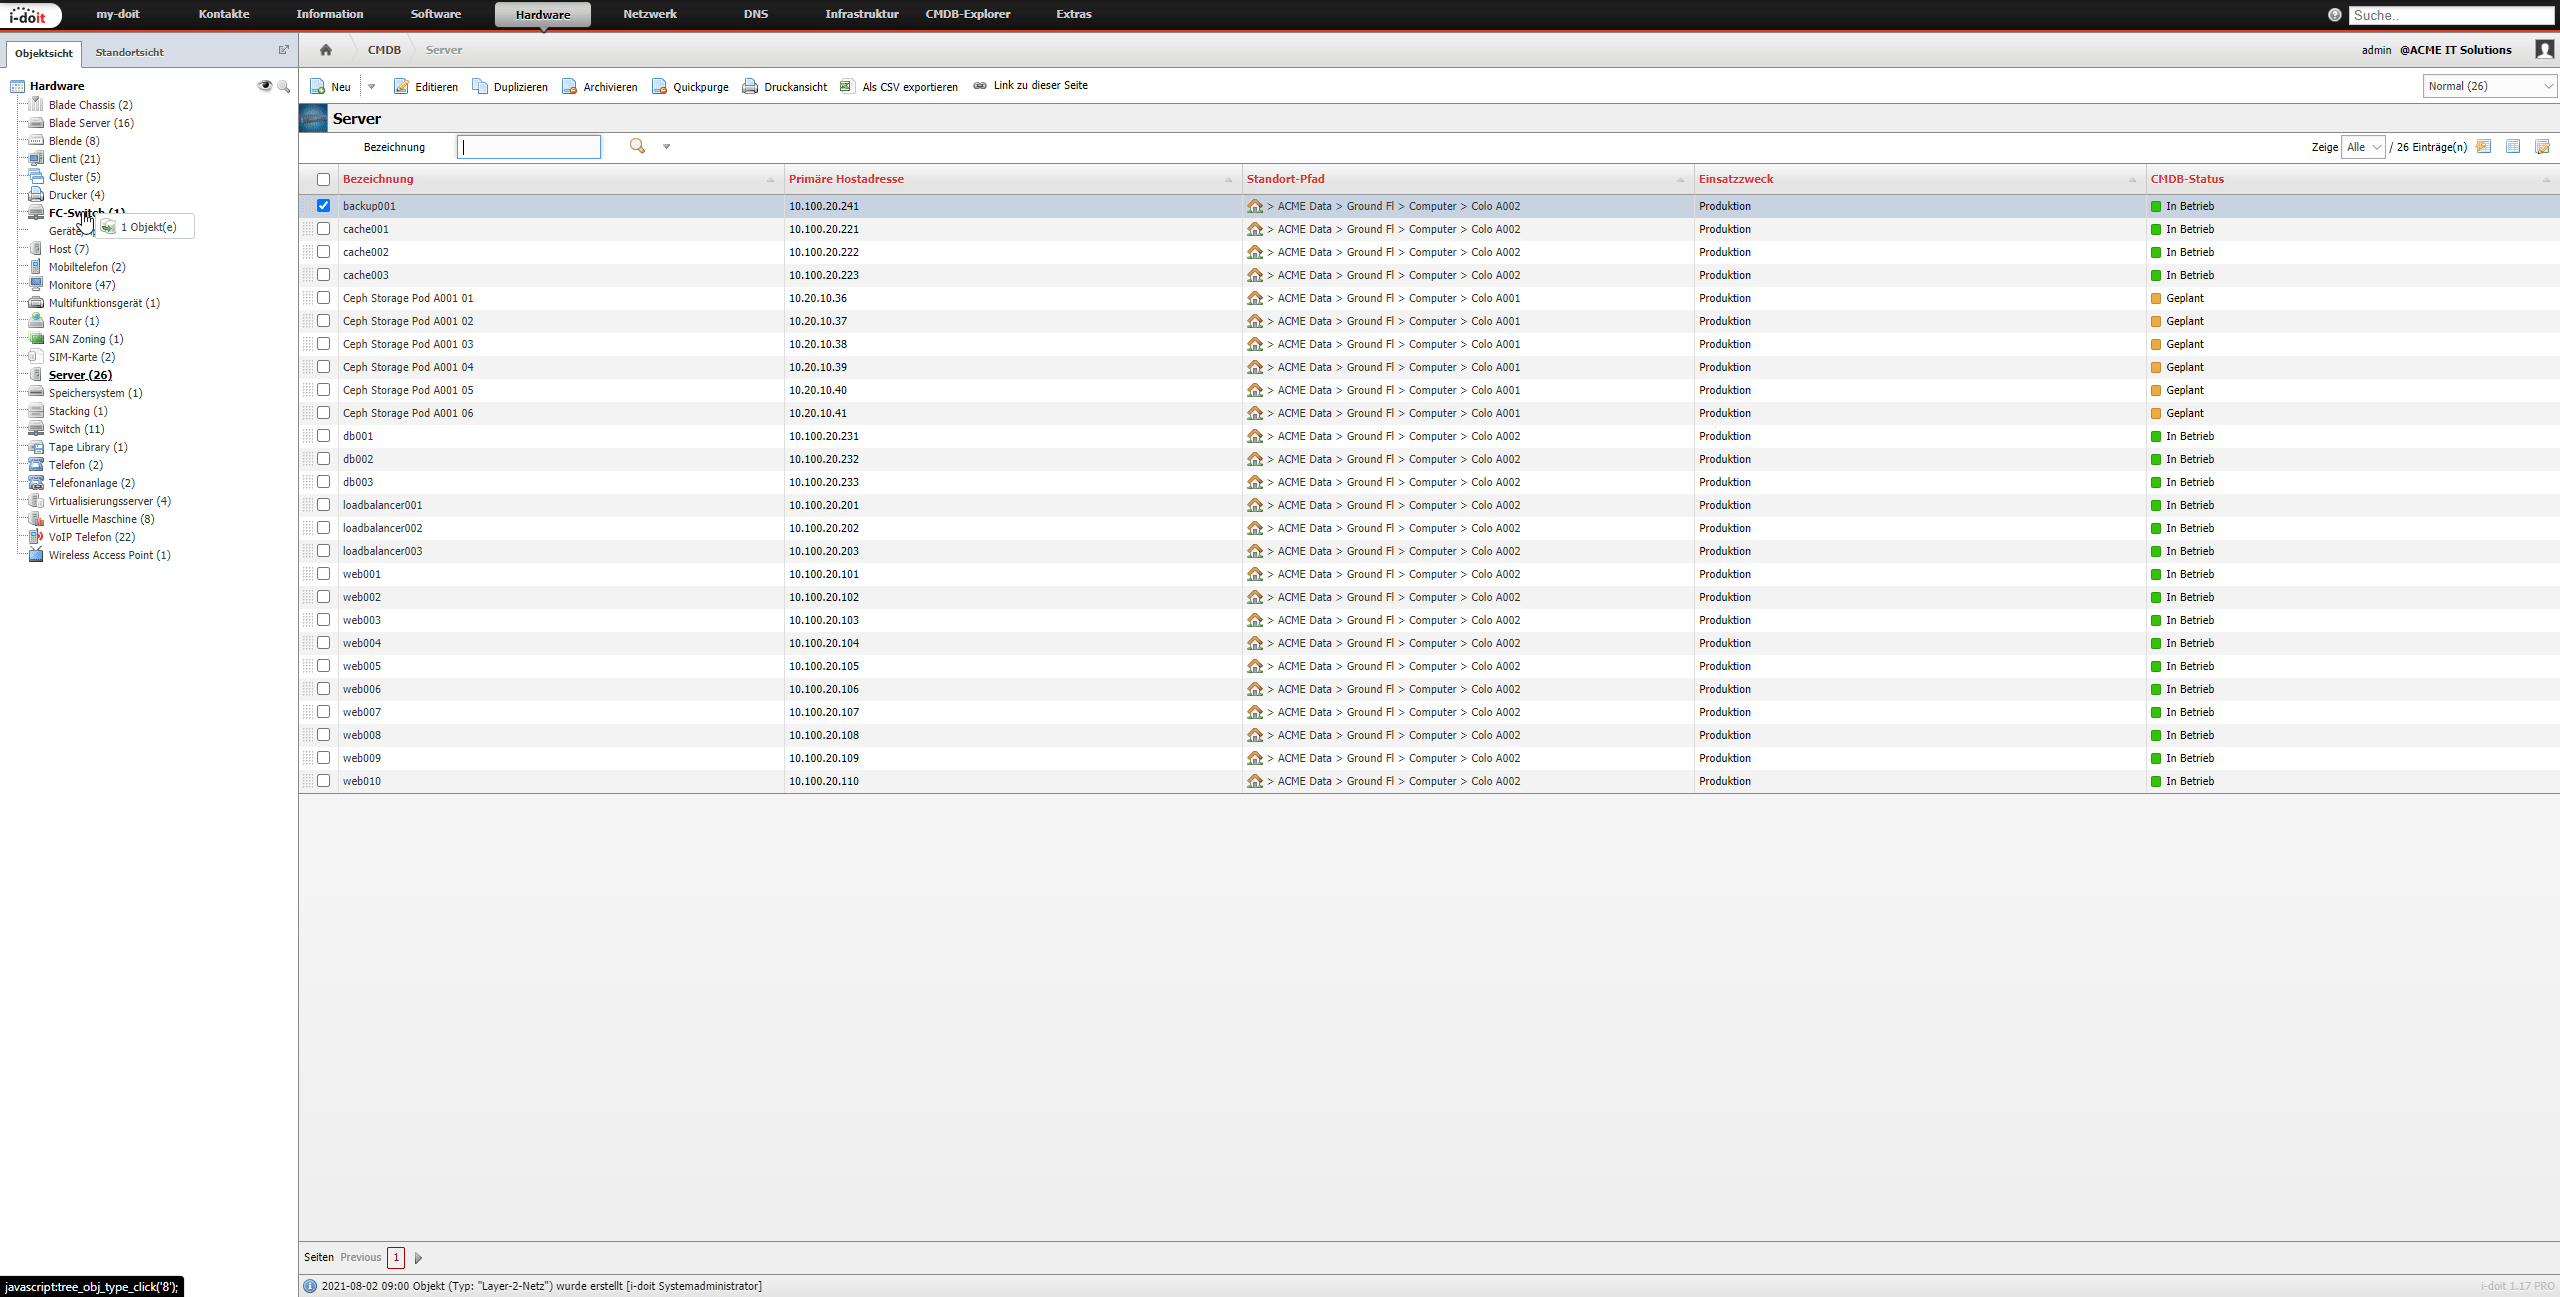Uncheck the backup001 row checkbox

coord(323,206)
